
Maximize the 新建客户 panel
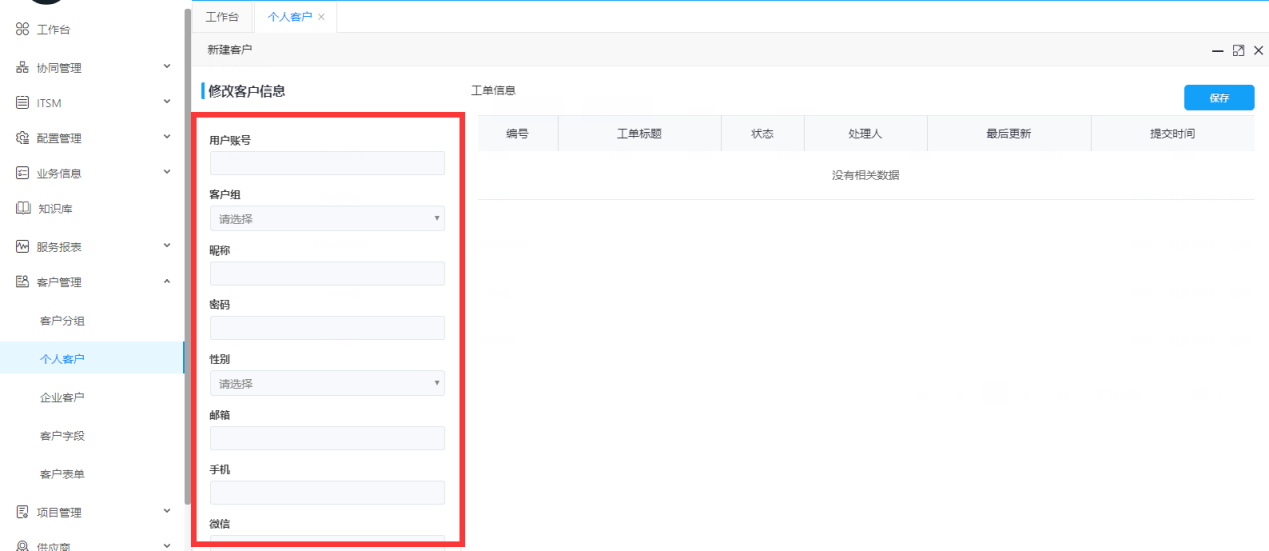(1238, 50)
